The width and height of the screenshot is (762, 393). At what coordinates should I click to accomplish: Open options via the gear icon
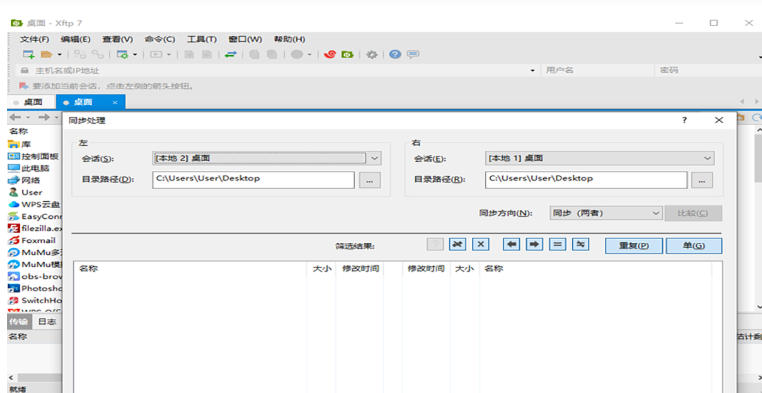tap(372, 54)
